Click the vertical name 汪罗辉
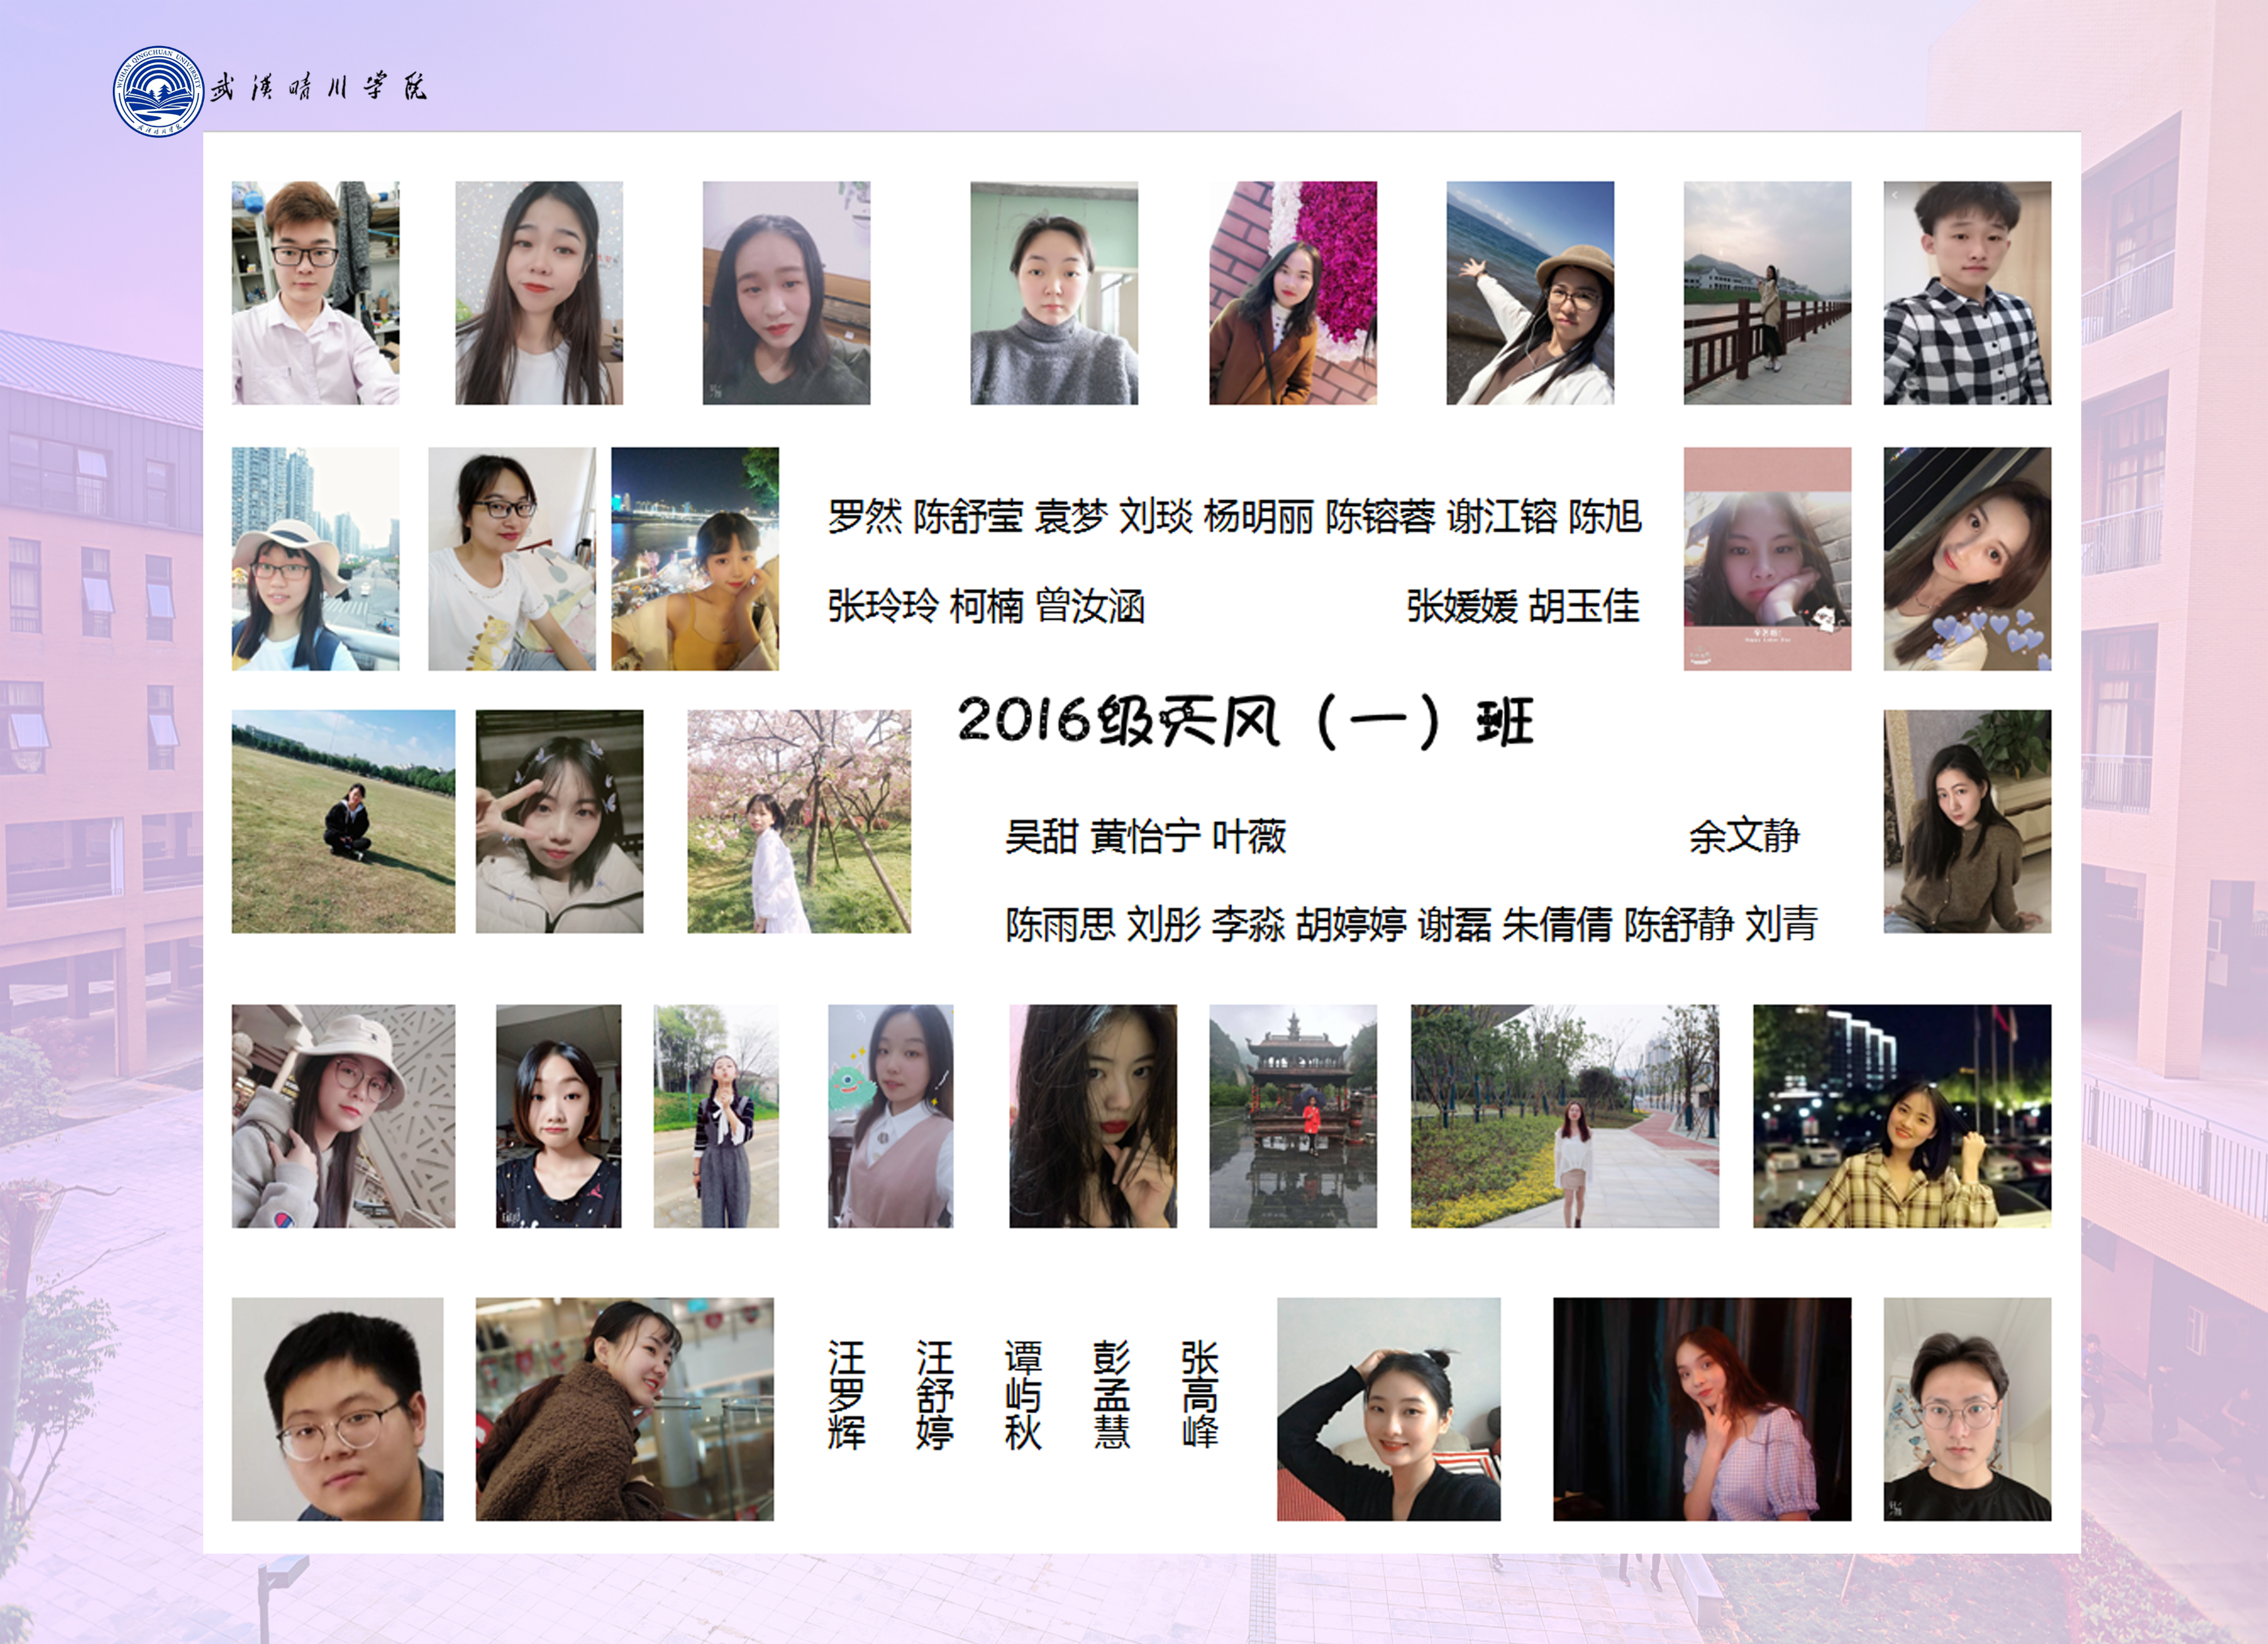Viewport: 2268px width, 1644px height. click(846, 1395)
